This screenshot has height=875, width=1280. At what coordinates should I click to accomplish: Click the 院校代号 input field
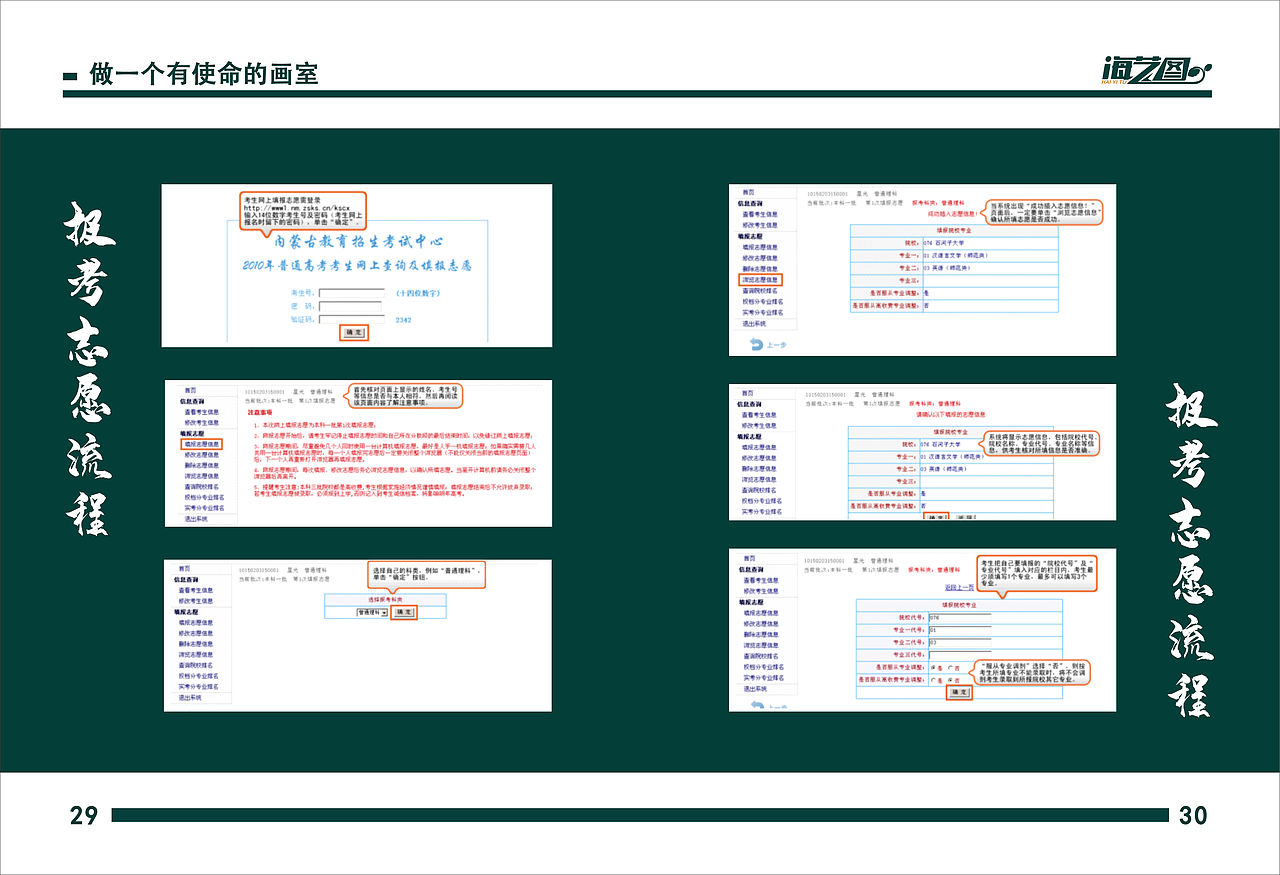click(960, 617)
